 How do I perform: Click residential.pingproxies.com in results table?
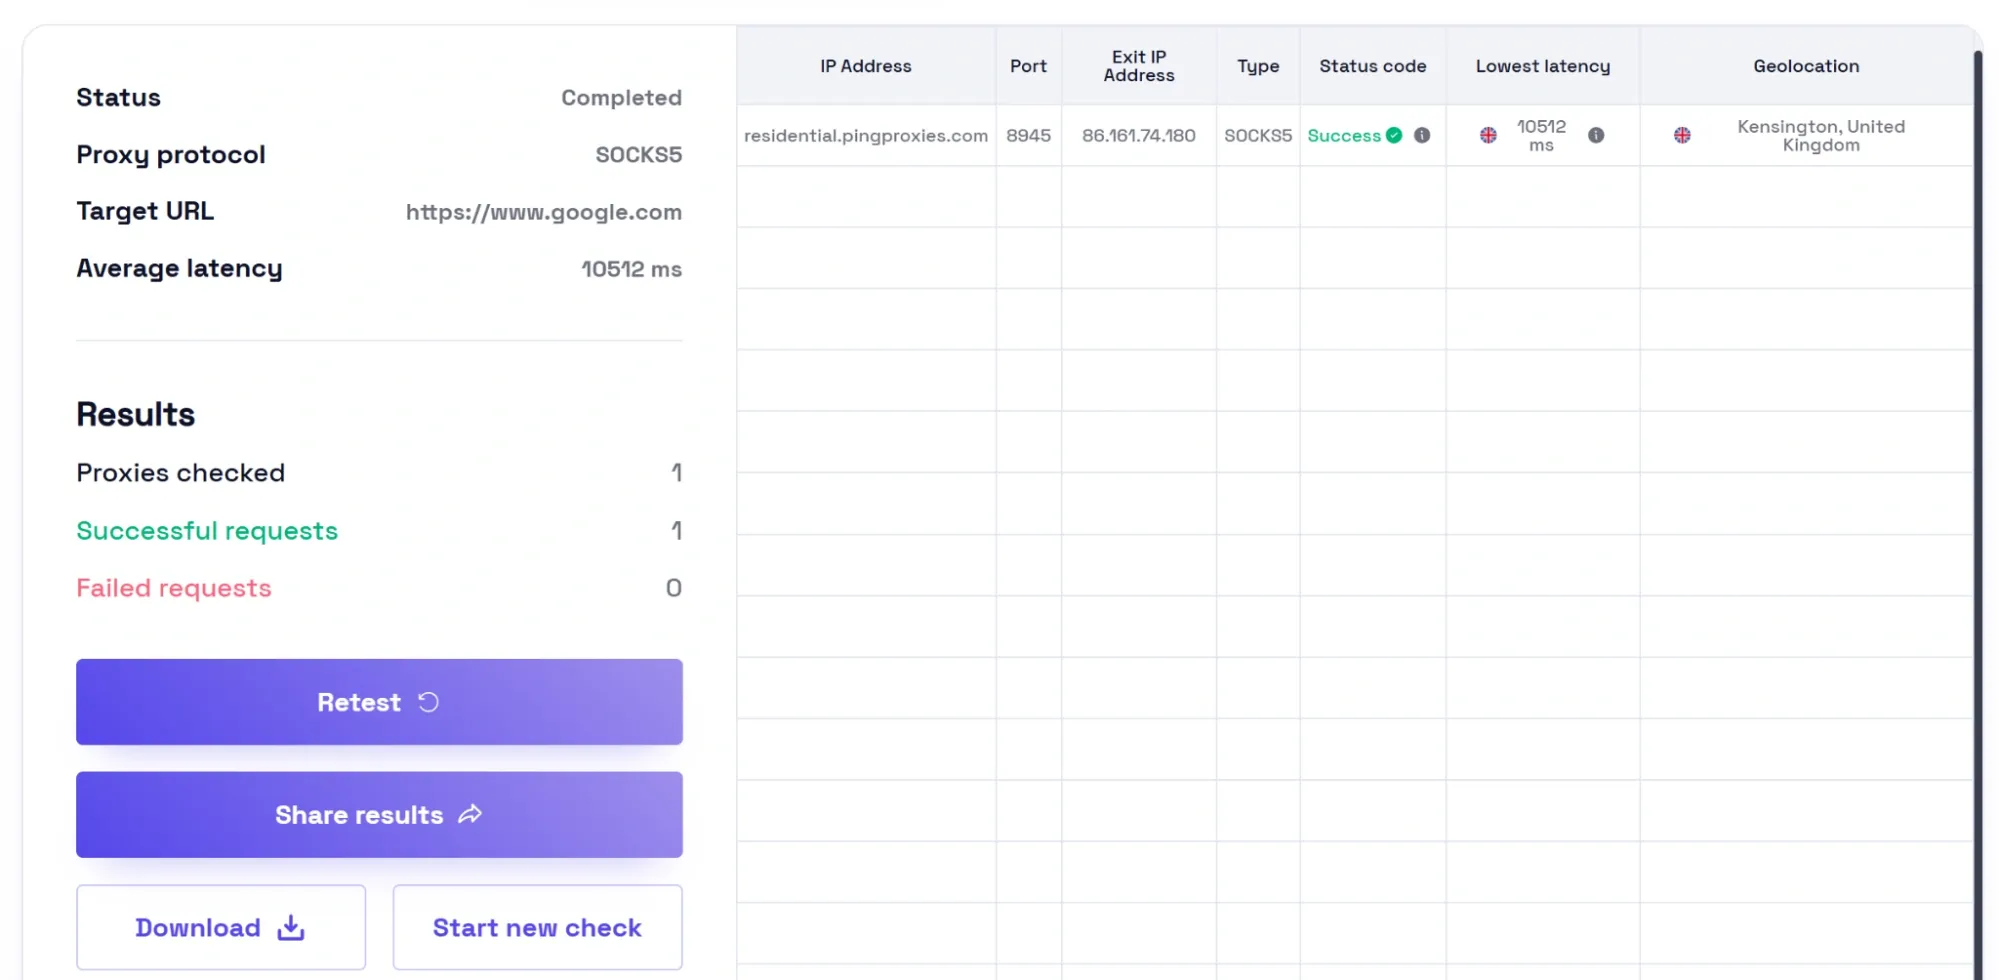click(866, 135)
